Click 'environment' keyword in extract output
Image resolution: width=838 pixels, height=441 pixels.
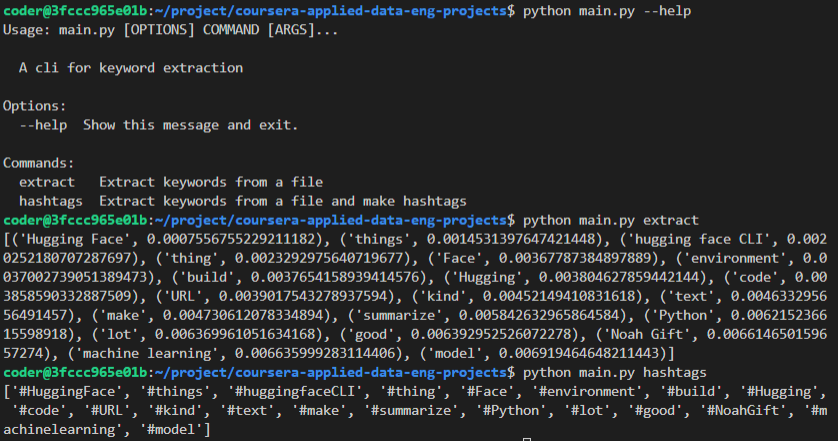pyautogui.click(x=735, y=259)
